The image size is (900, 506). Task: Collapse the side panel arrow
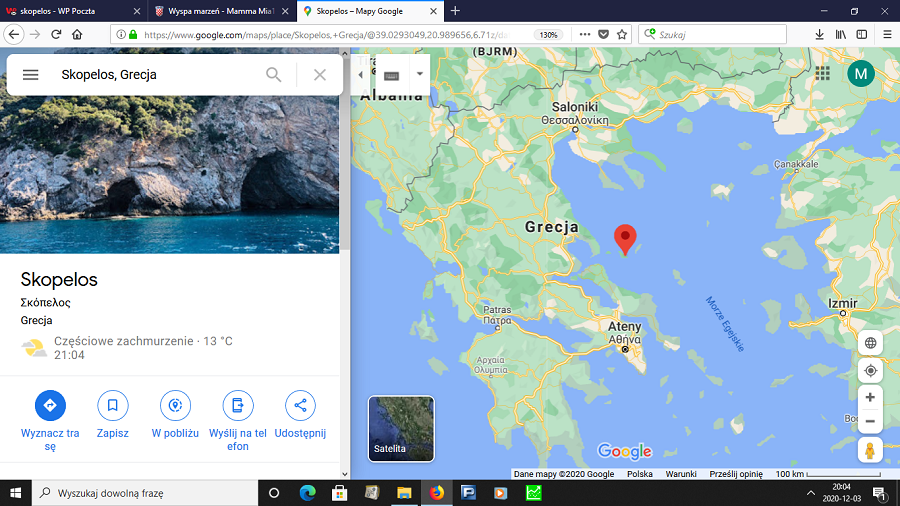coord(361,75)
